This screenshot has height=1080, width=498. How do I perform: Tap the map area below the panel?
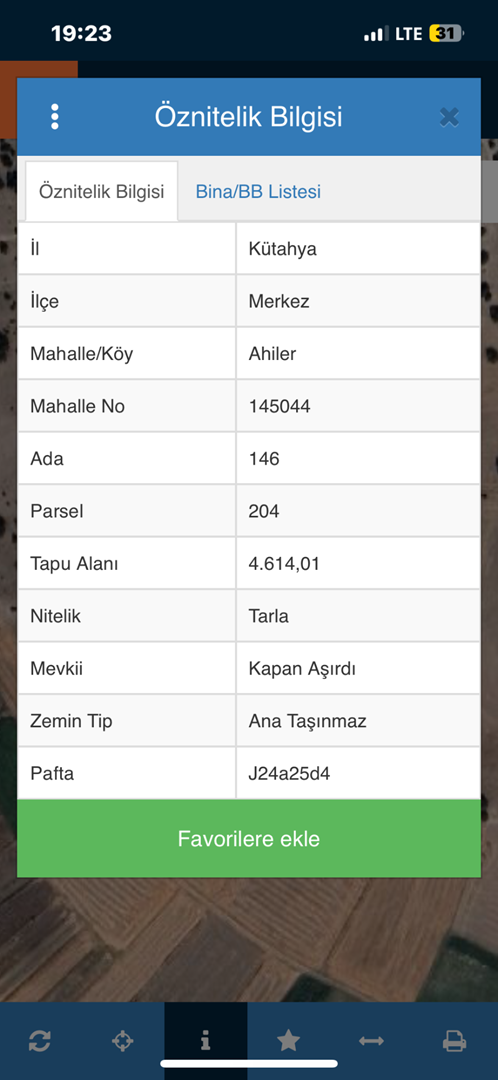point(249,940)
